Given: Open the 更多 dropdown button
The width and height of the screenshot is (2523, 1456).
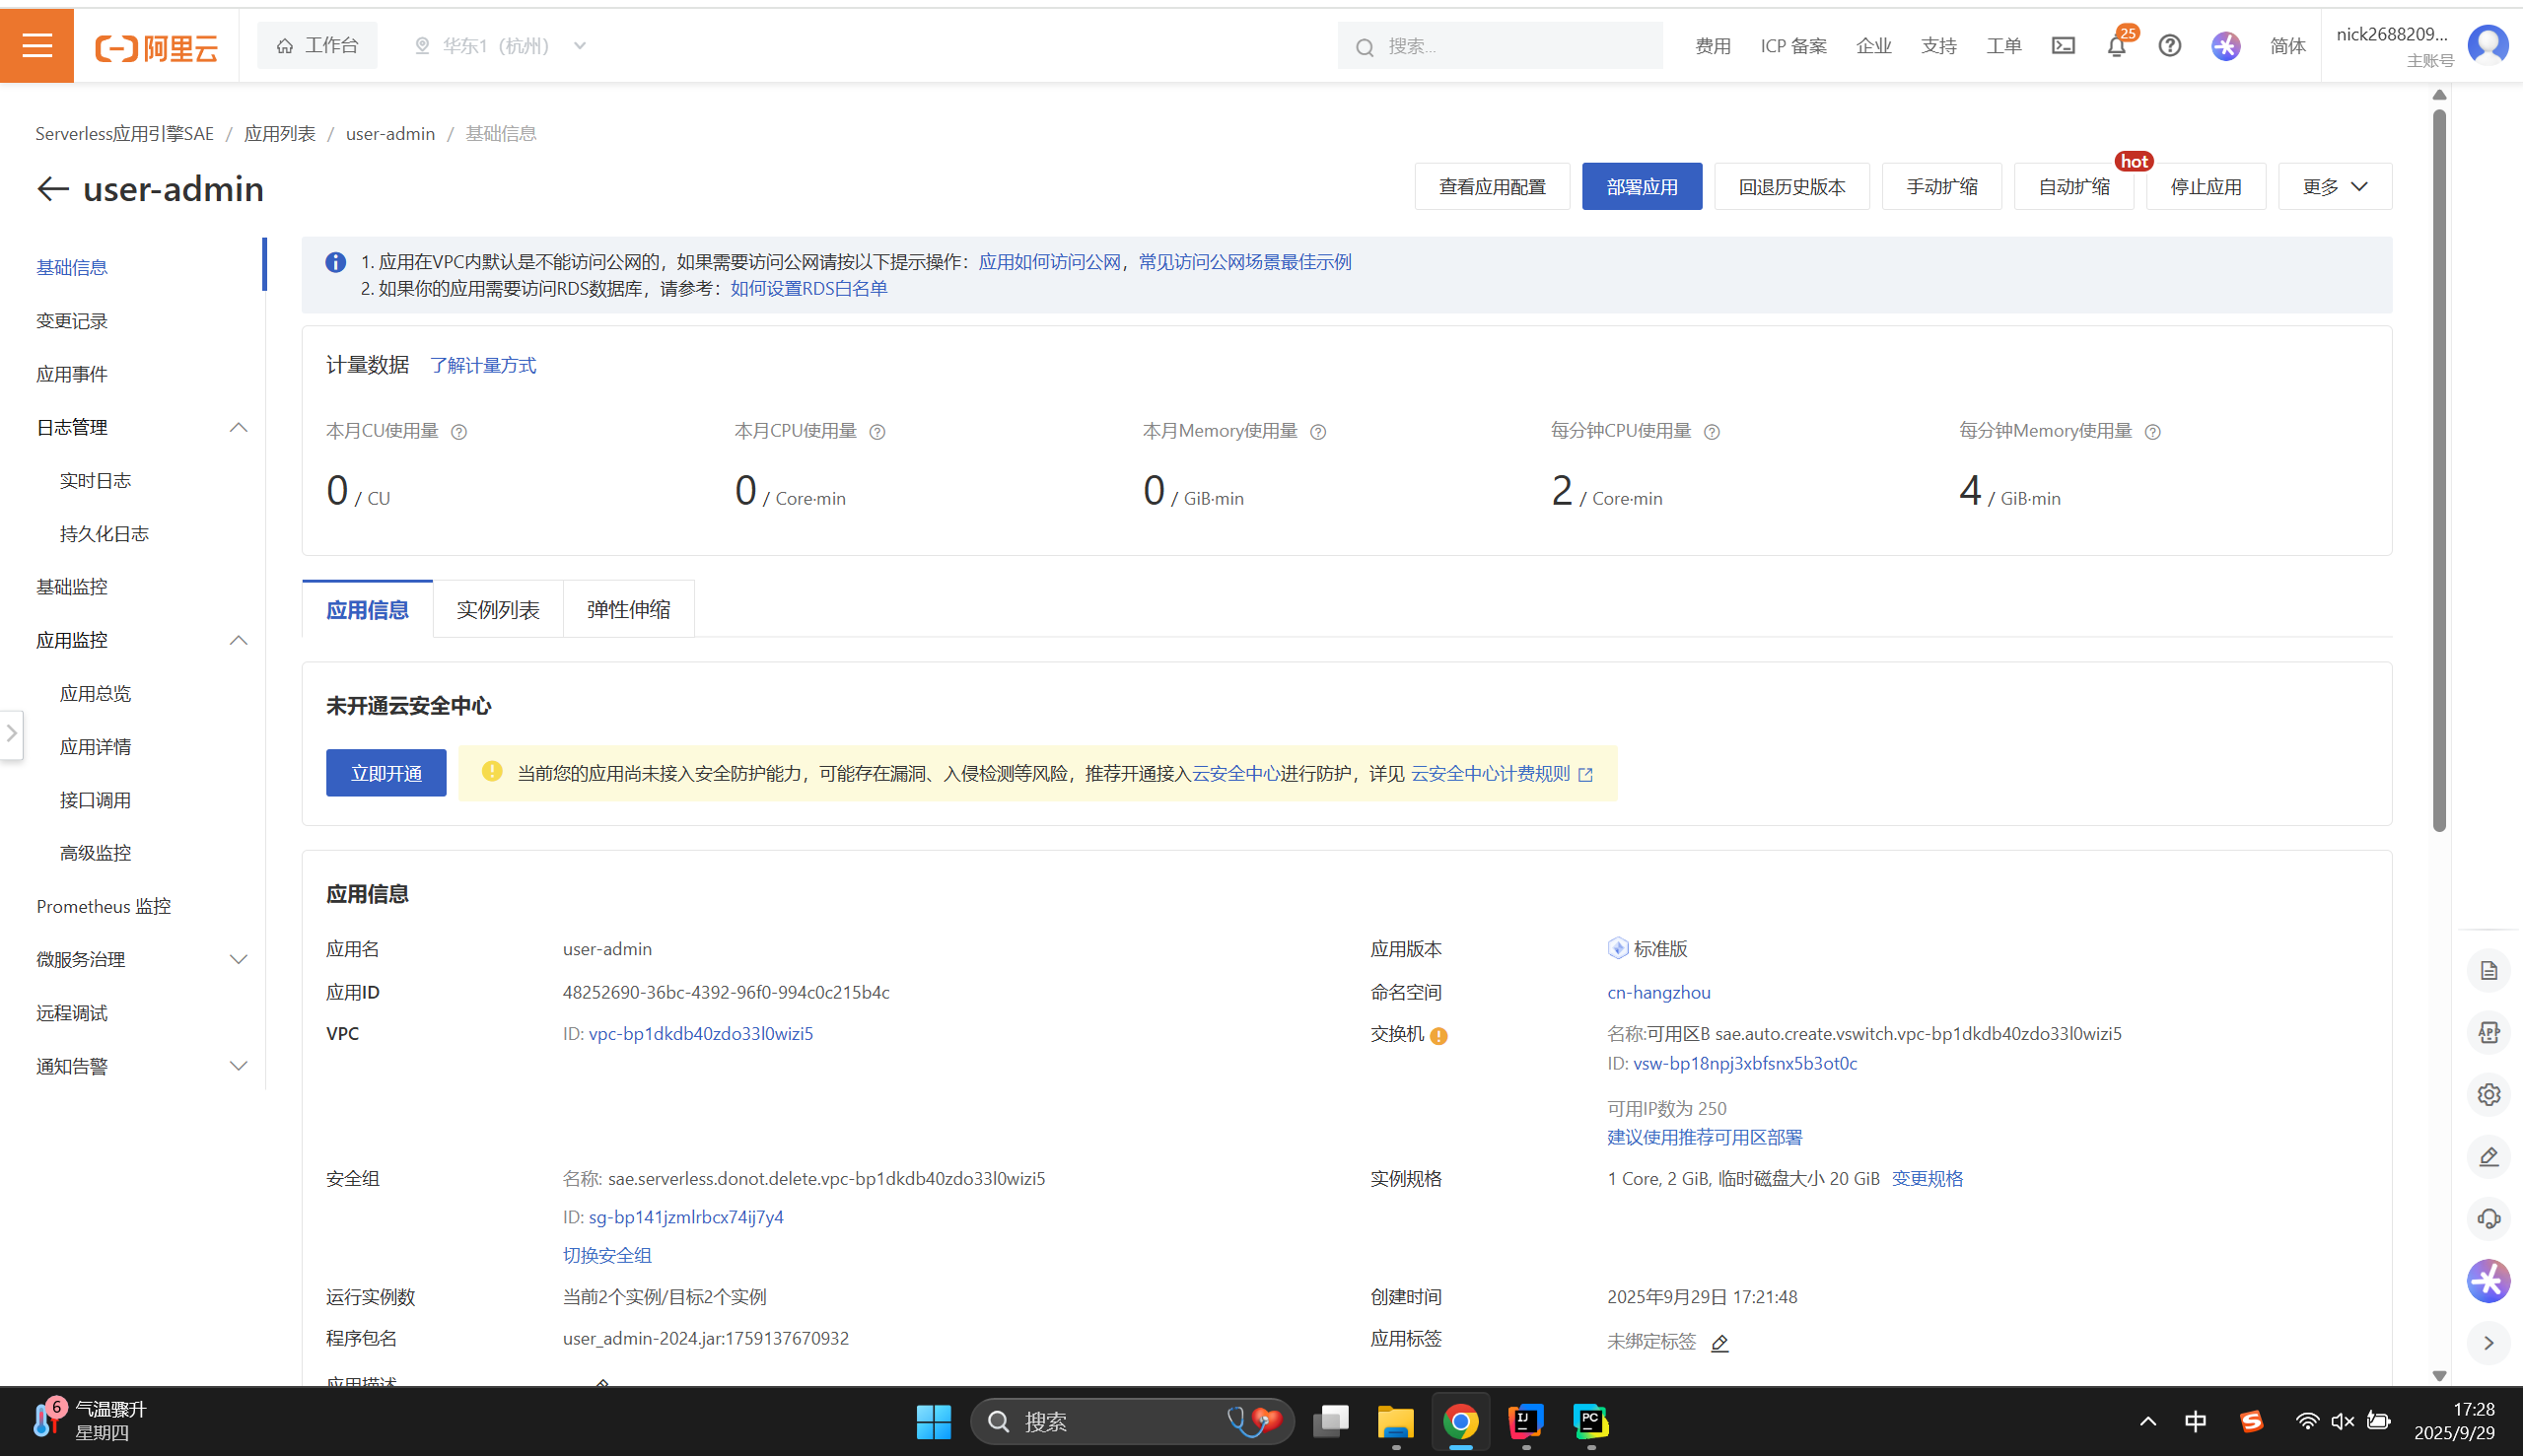Looking at the screenshot, I should pos(2334,187).
